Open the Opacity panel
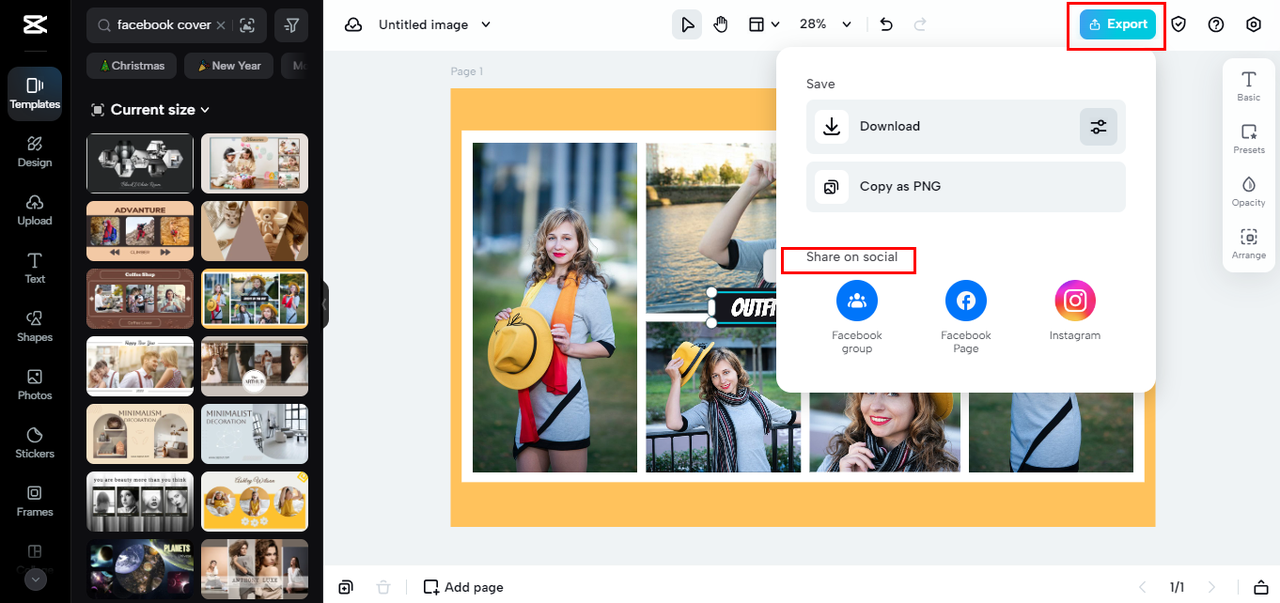Viewport: 1280px width, 603px height. [1249, 192]
